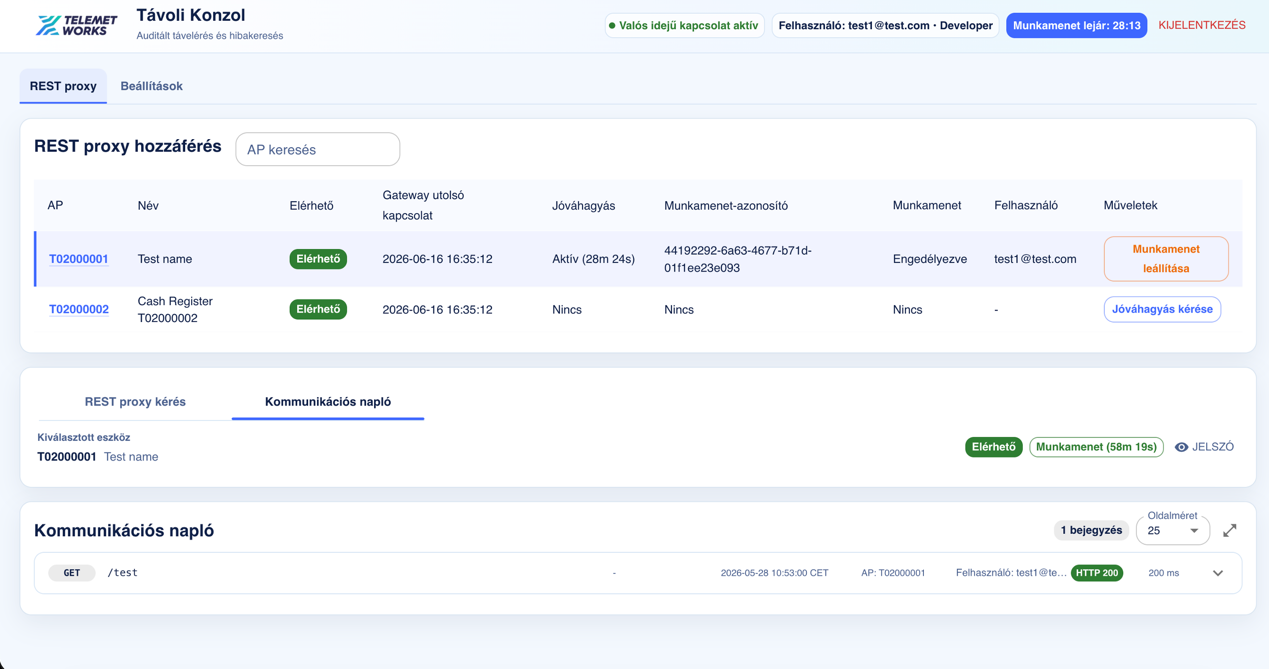This screenshot has width=1269, height=669.
Task: Click the Elérhető badge in the T02000001 row
Action: (x=318, y=259)
